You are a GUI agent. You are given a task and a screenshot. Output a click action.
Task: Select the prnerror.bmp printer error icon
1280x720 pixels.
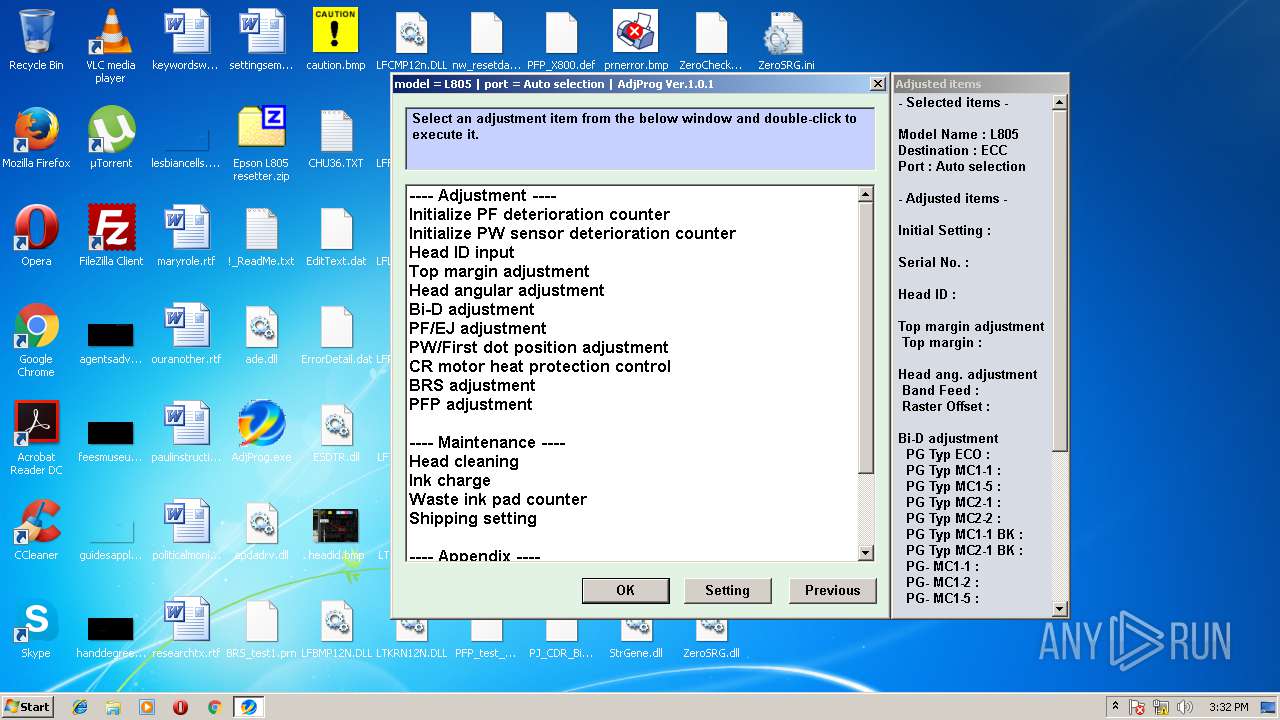pos(636,40)
